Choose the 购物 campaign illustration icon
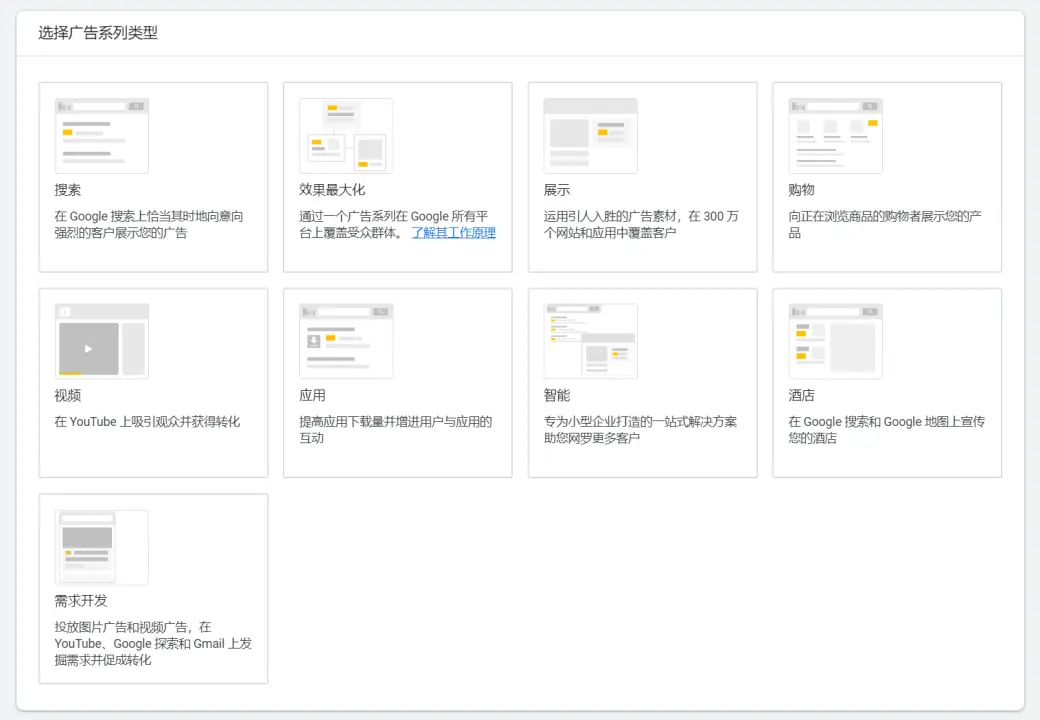Viewport: 1040px width, 720px height. (x=835, y=136)
